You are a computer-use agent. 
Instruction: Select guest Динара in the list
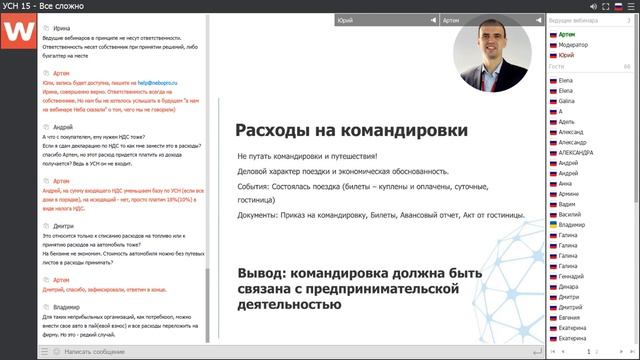pyautogui.click(x=568, y=287)
